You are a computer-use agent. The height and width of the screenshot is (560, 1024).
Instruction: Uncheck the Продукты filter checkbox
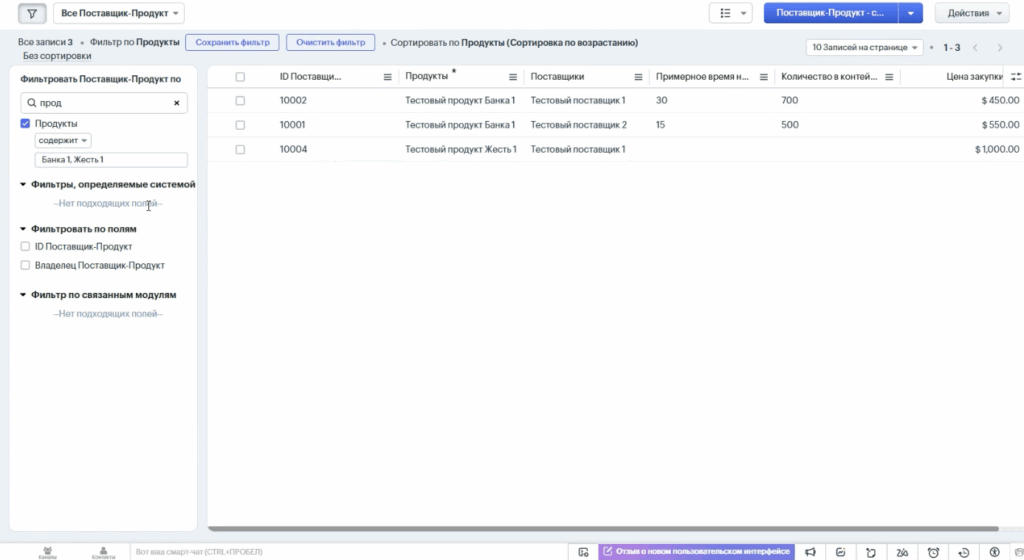point(26,124)
